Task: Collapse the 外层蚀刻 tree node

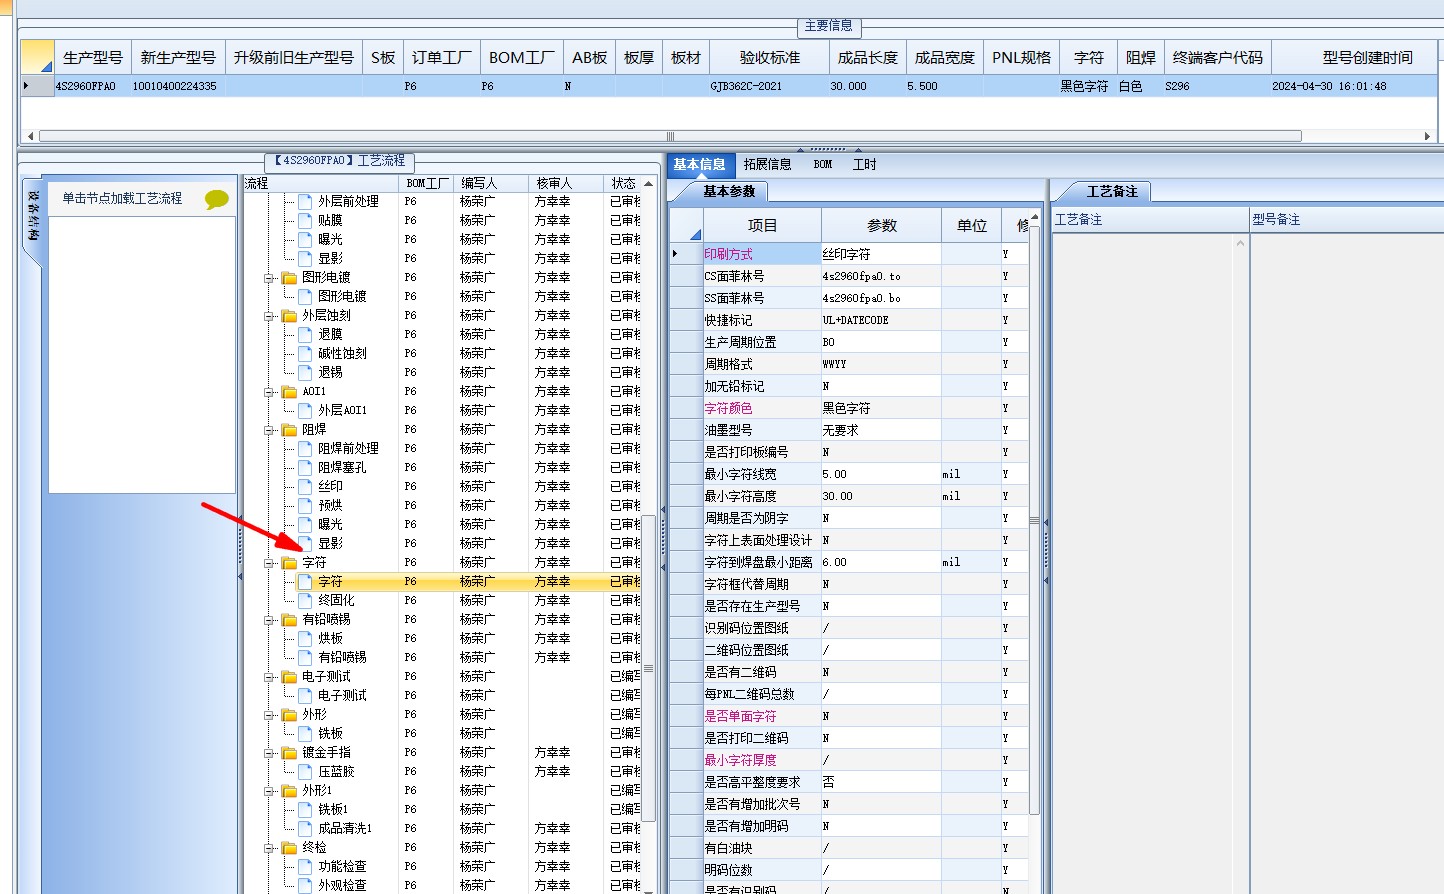Action: tap(269, 316)
